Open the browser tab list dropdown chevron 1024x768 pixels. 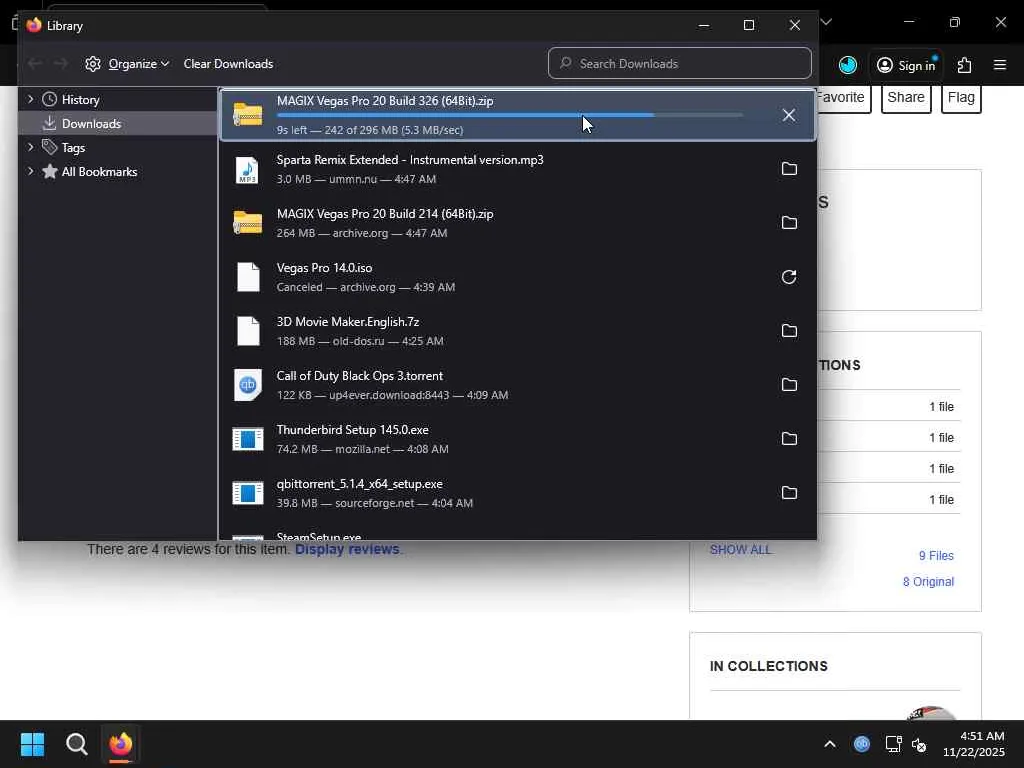(826, 22)
